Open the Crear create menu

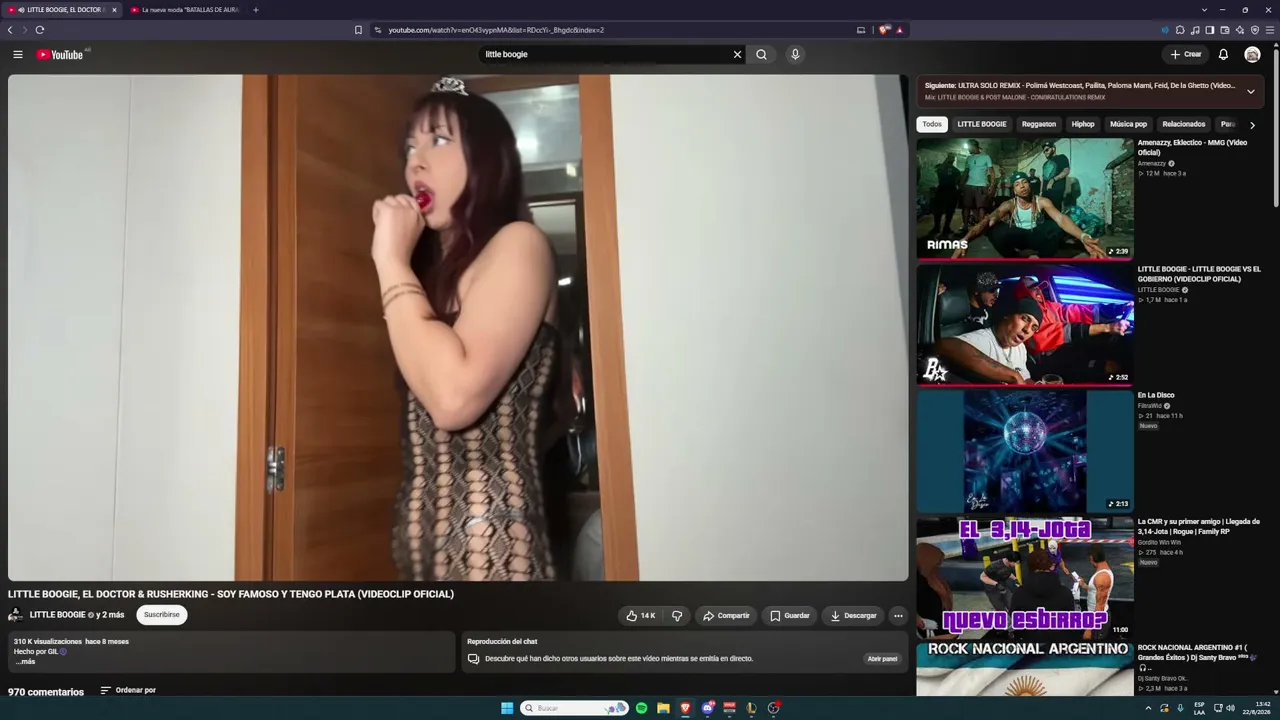point(1186,54)
